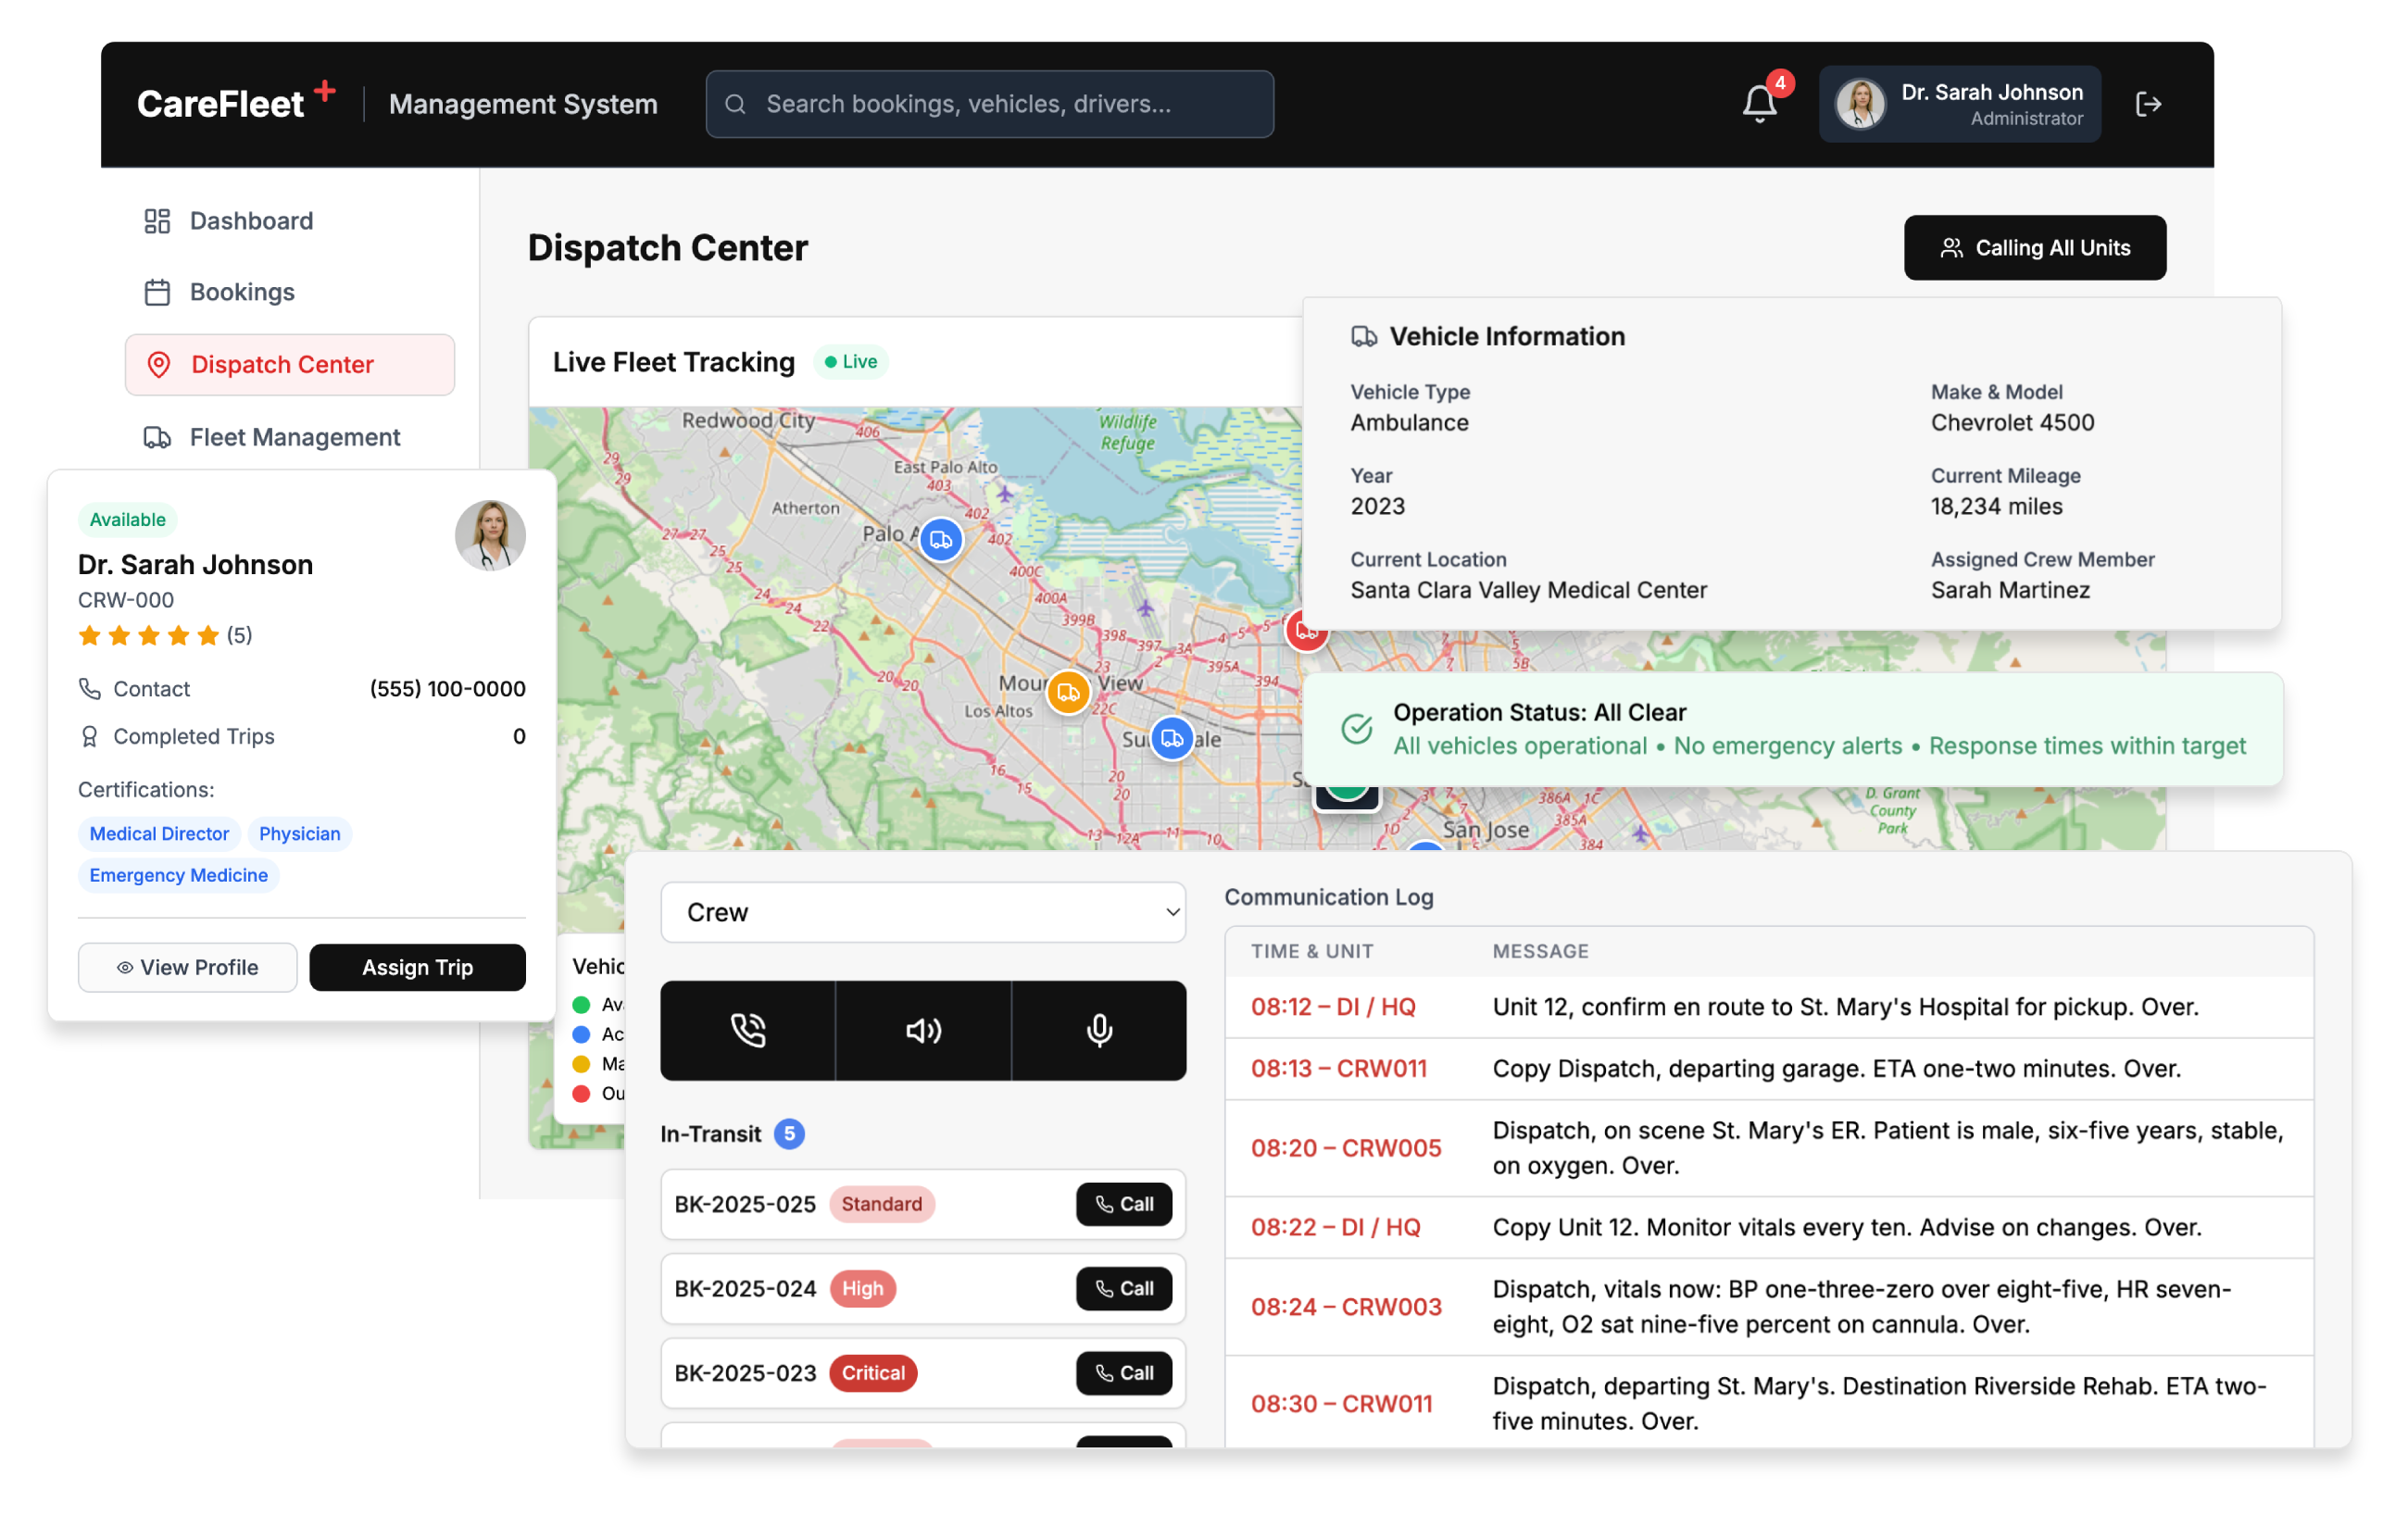
Task: Click the blue vehicle marker near Palo Alto
Action: click(940, 540)
